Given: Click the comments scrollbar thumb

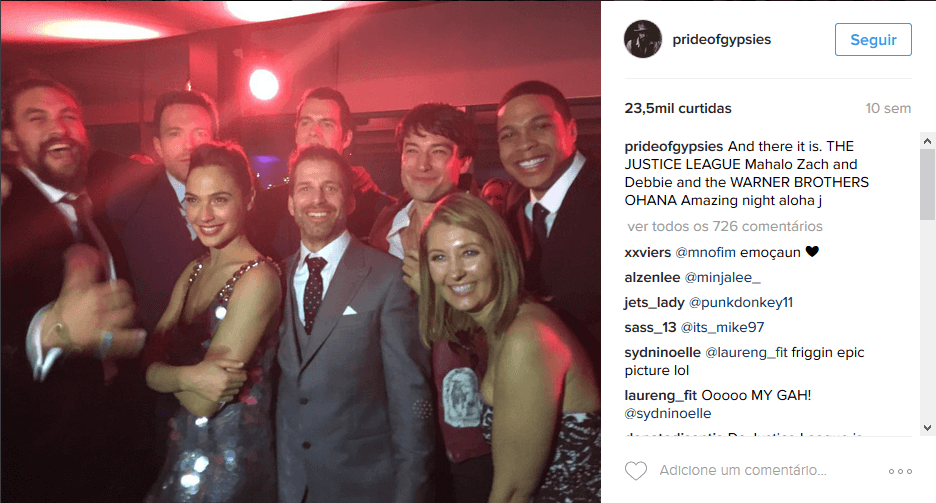Looking at the screenshot, I should pyautogui.click(x=927, y=184).
